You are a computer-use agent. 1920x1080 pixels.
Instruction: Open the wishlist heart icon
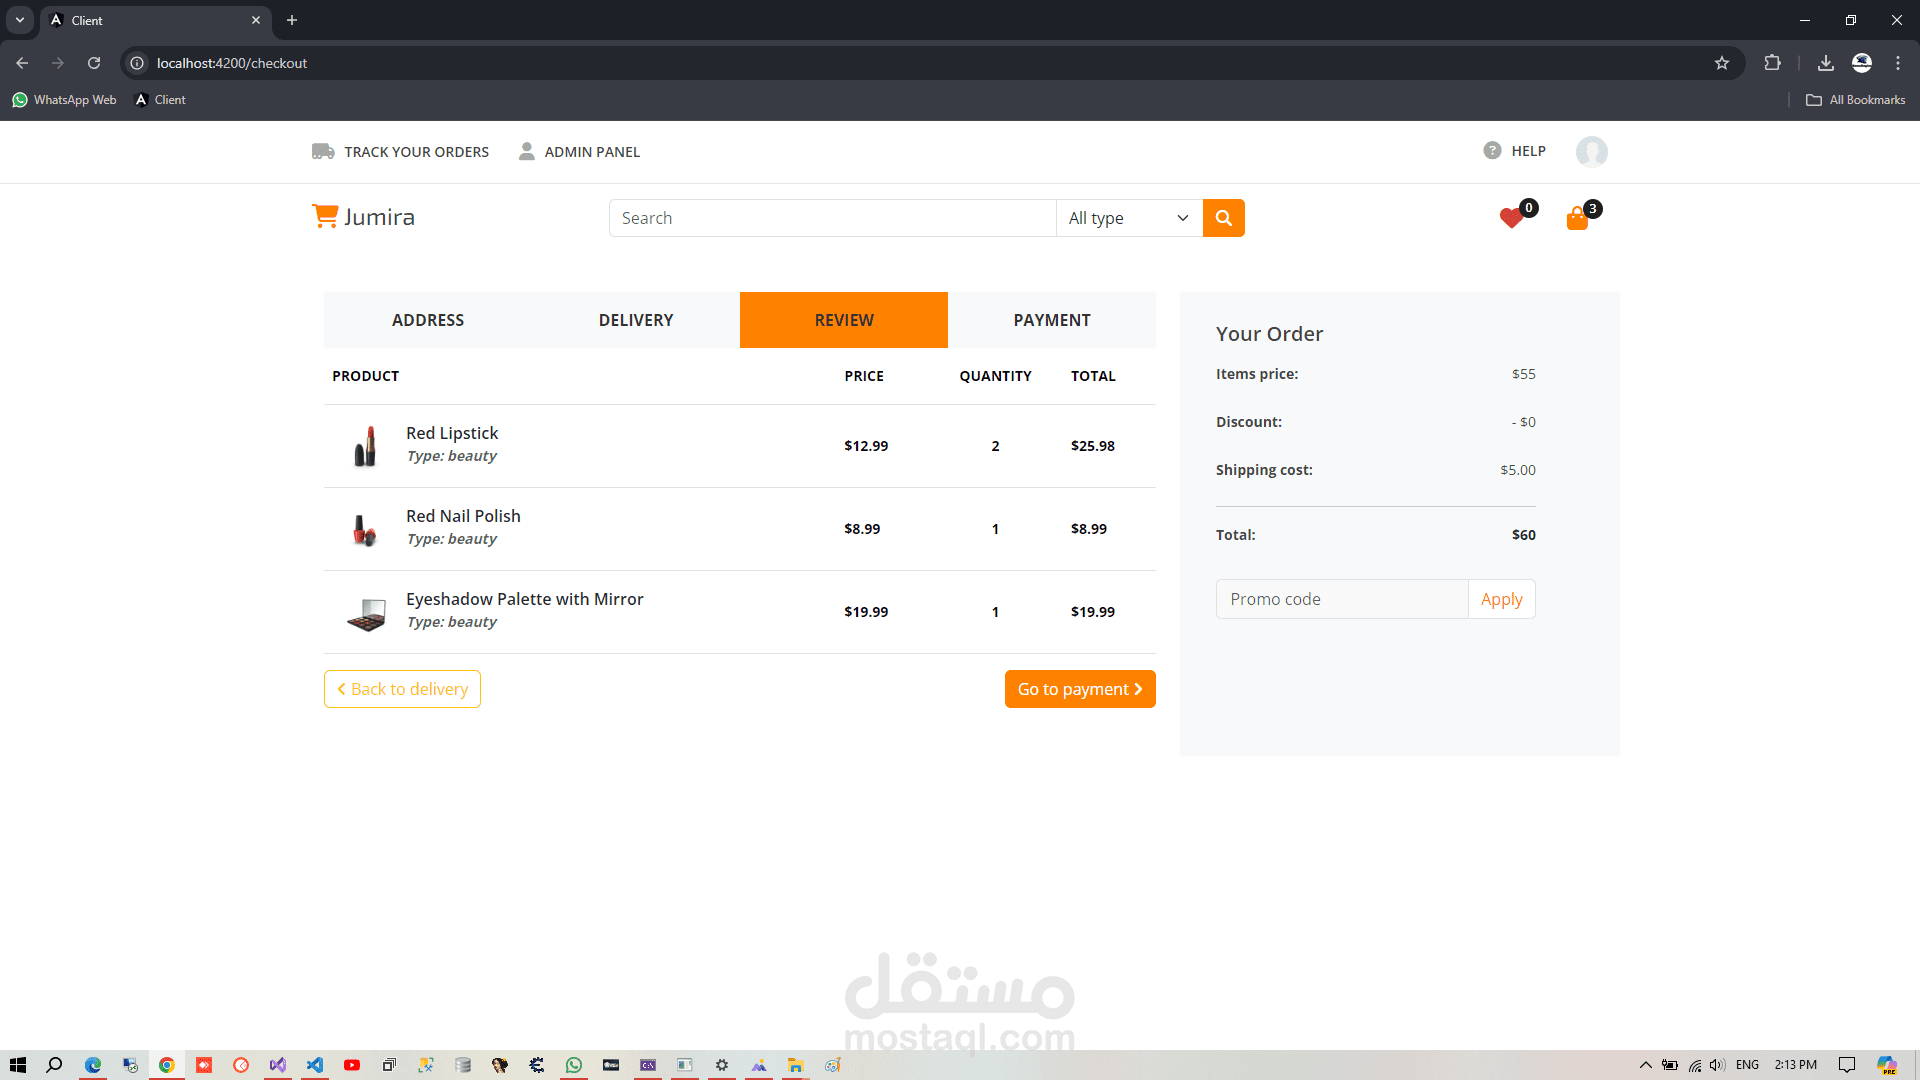coord(1511,218)
